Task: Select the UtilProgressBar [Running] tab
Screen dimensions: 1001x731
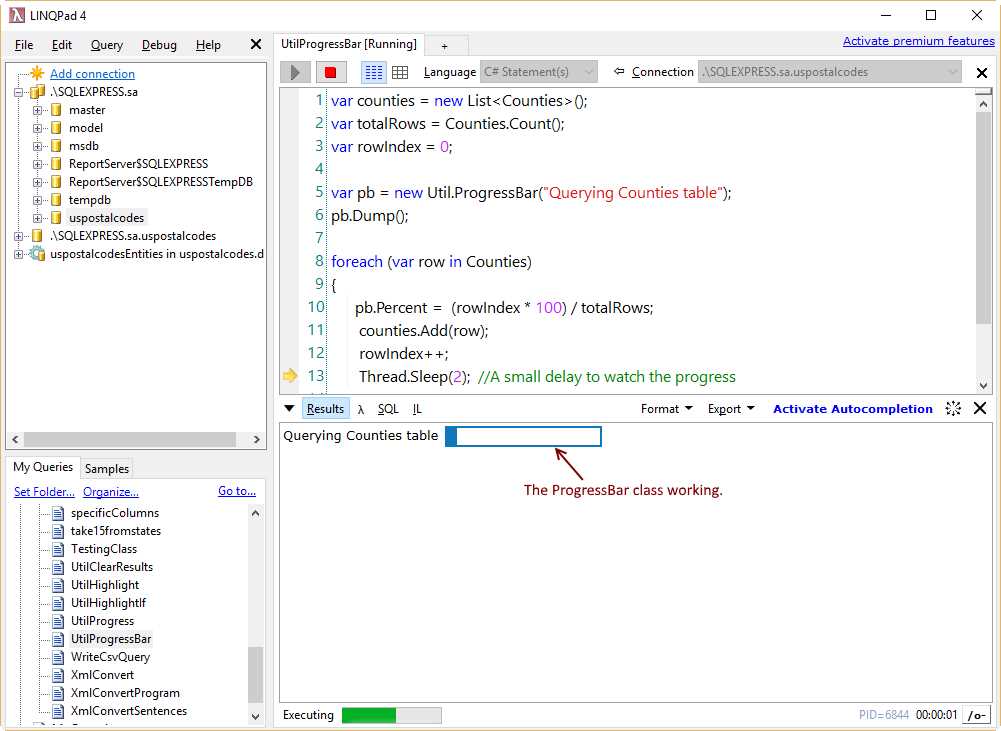Action: coord(349,44)
